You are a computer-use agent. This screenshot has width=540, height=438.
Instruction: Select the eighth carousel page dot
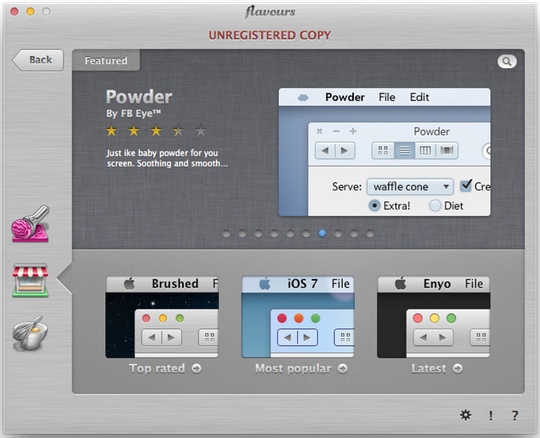[338, 234]
